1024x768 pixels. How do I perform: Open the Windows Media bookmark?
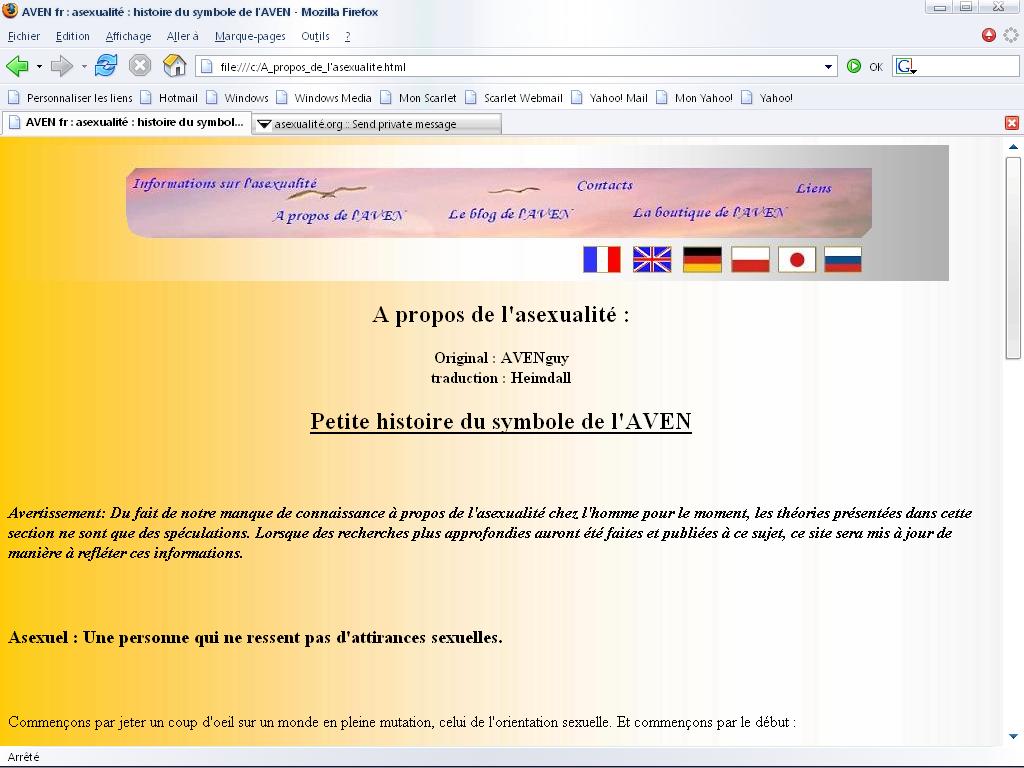coord(324,98)
